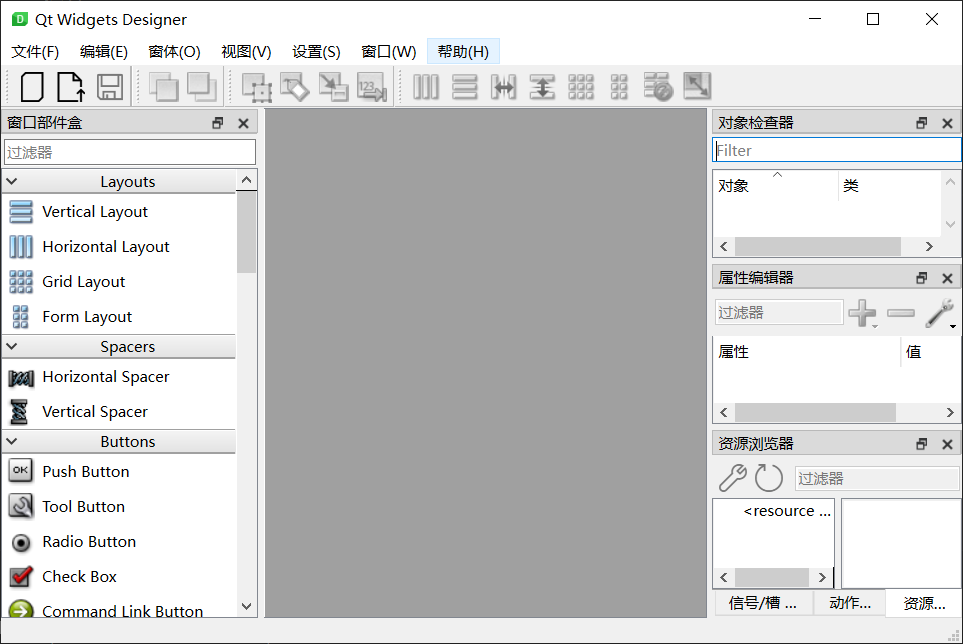
Task: Click the New Form toolbar icon
Action: [x=32, y=87]
